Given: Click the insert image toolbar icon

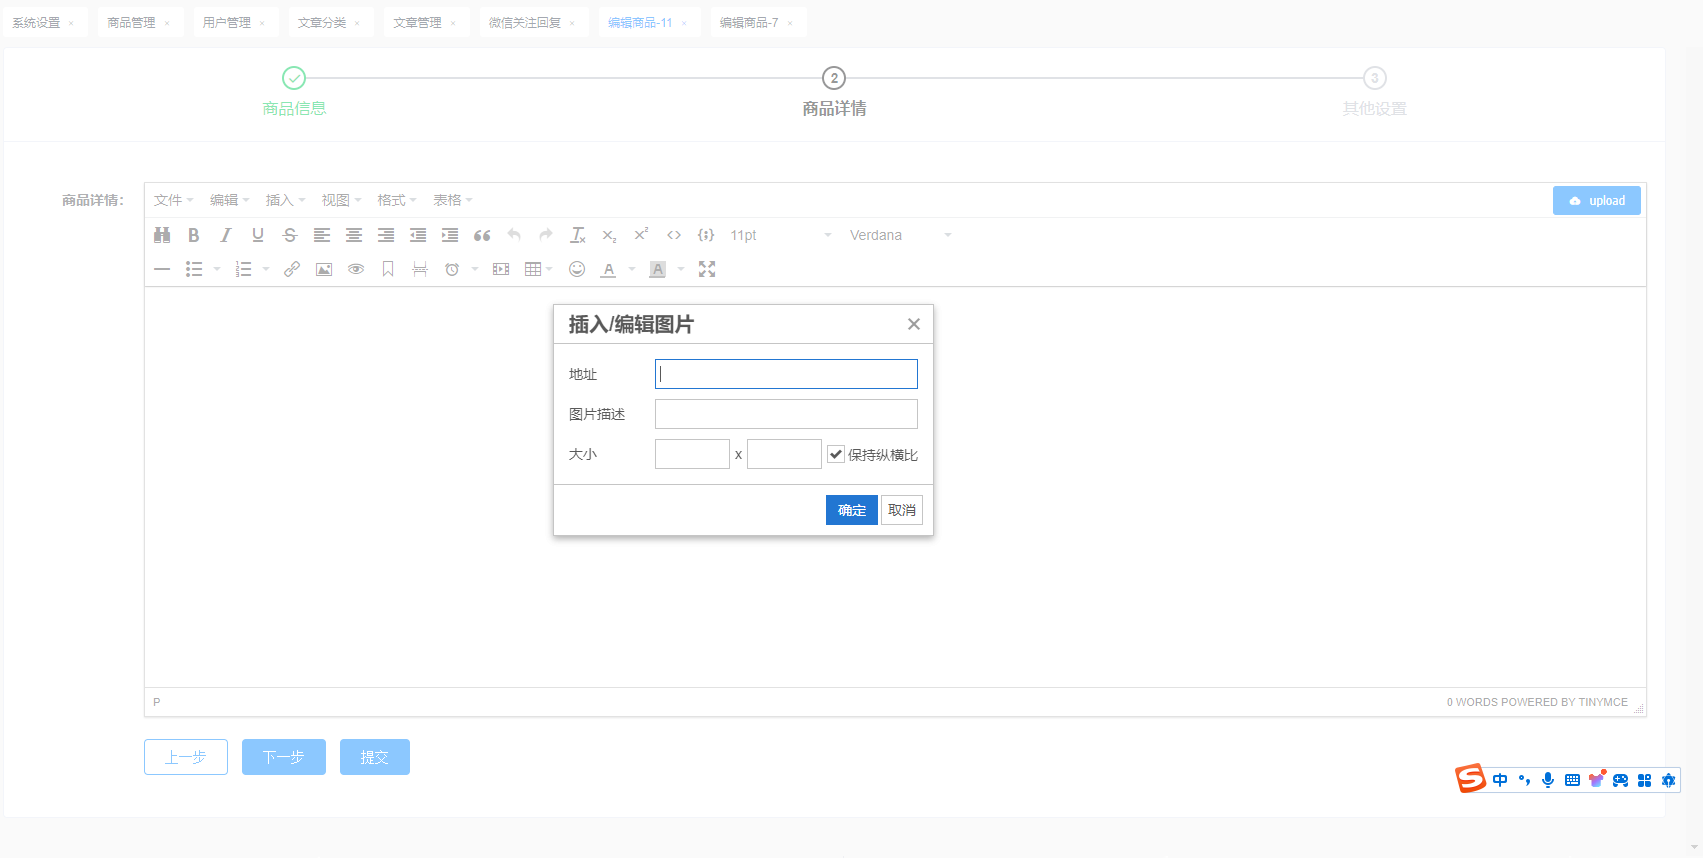Looking at the screenshot, I should click(324, 269).
